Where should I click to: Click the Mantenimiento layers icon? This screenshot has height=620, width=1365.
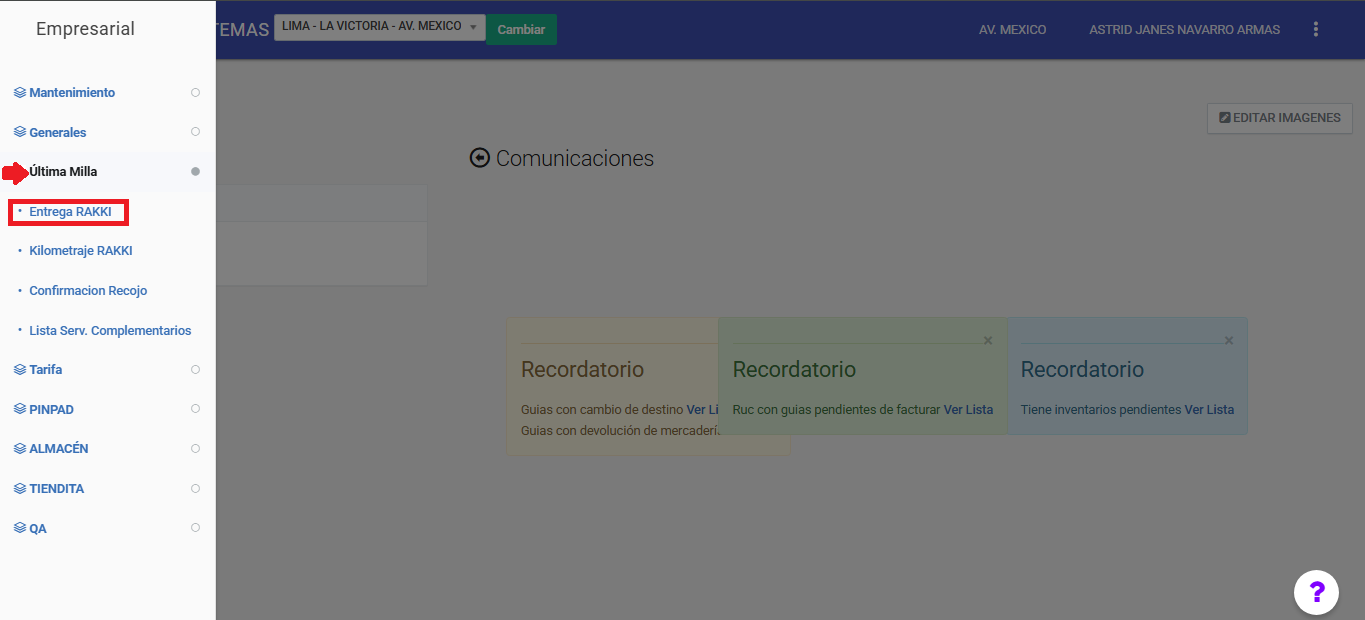coord(19,93)
